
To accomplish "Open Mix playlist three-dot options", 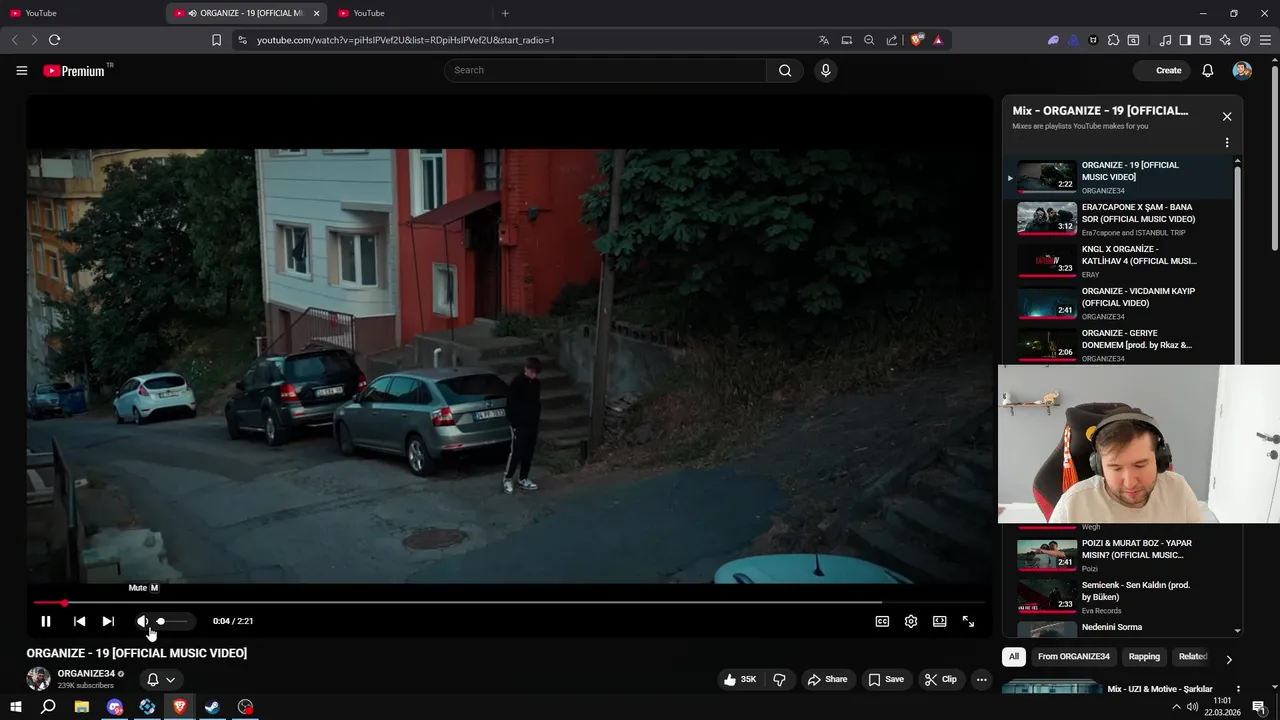I will coord(1227,143).
